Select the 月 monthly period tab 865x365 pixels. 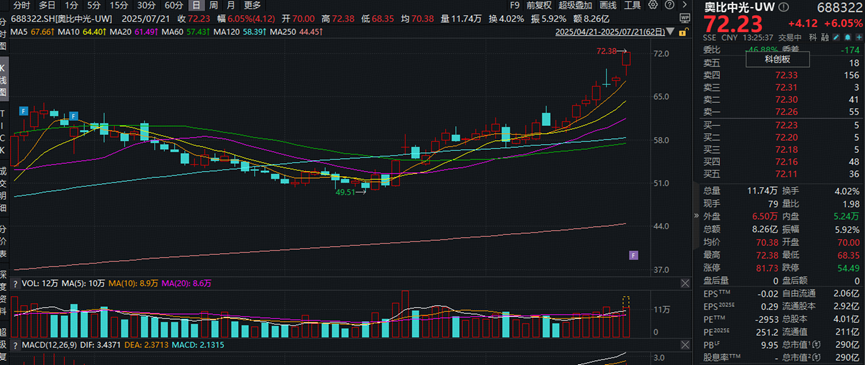click(x=231, y=6)
